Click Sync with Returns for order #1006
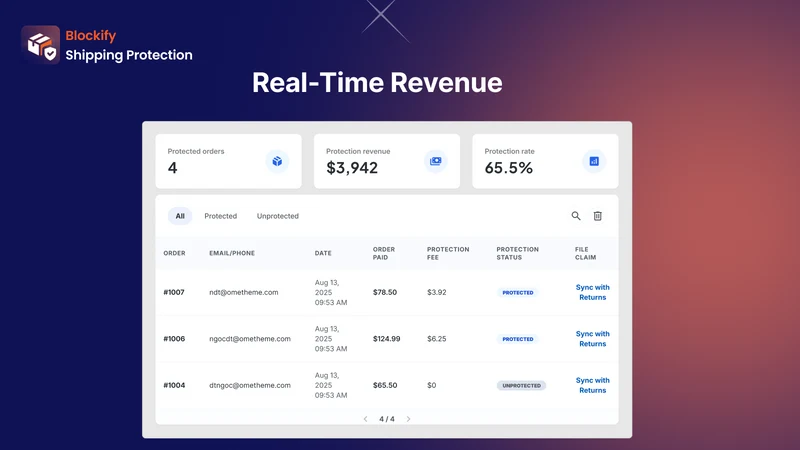Screen dimensions: 800x450 (x=592, y=339)
